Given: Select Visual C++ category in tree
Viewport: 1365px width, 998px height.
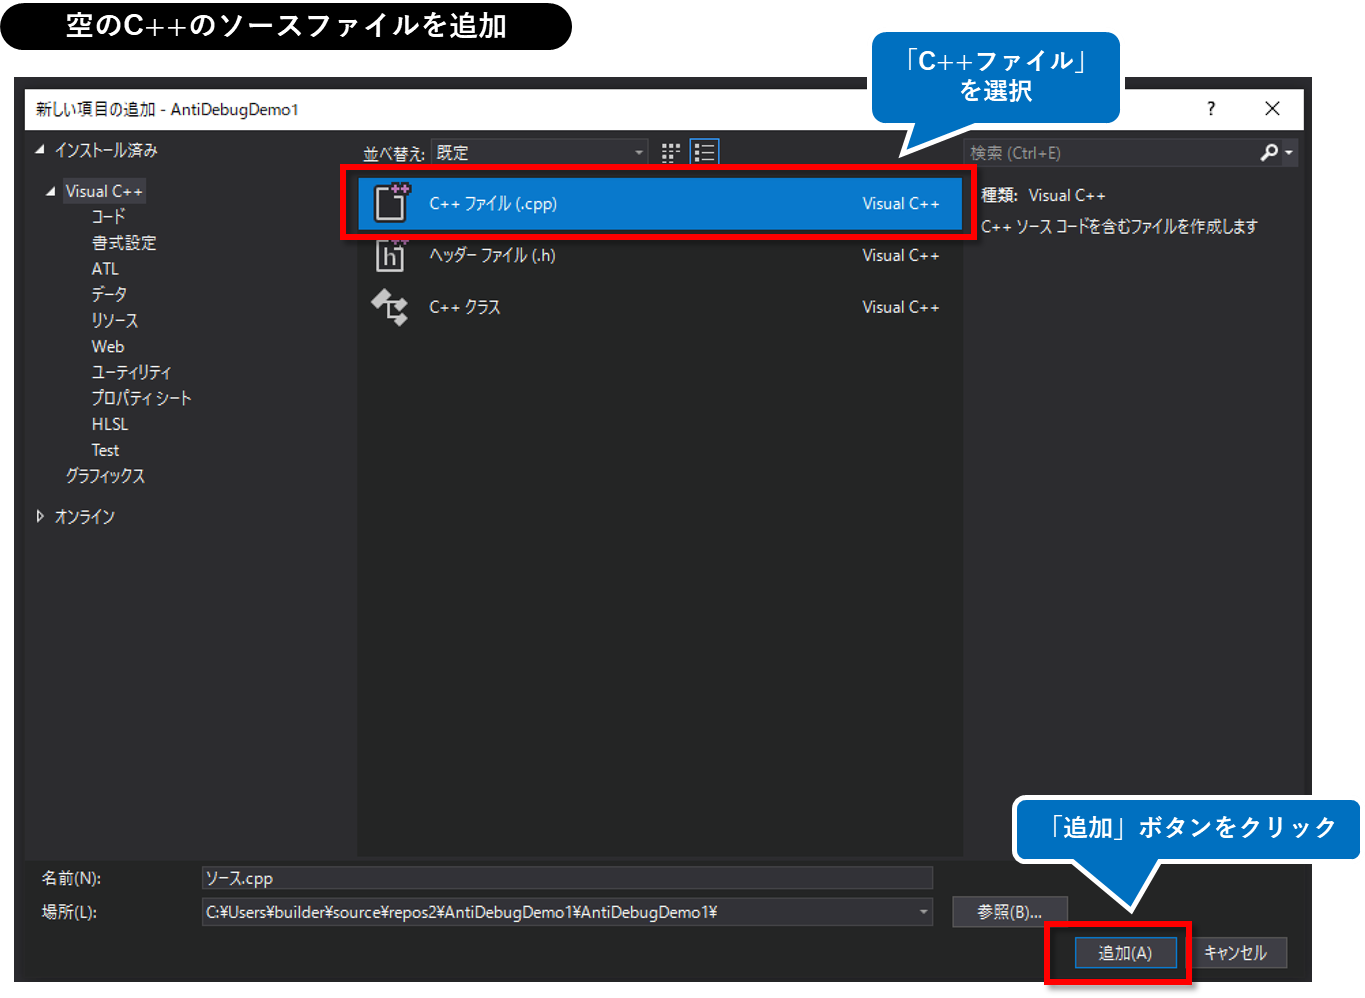Looking at the screenshot, I should [104, 191].
